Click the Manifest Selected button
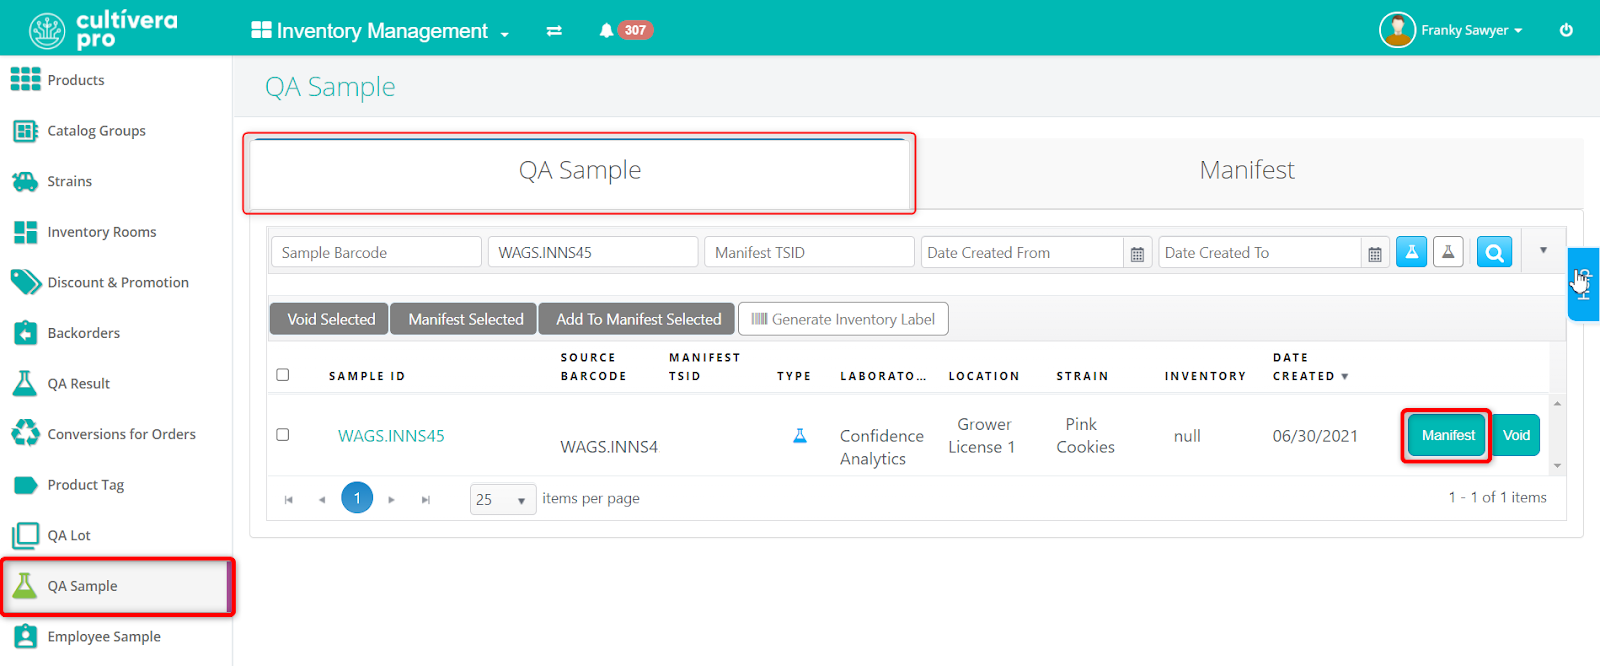1600x666 pixels. [x=465, y=319]
